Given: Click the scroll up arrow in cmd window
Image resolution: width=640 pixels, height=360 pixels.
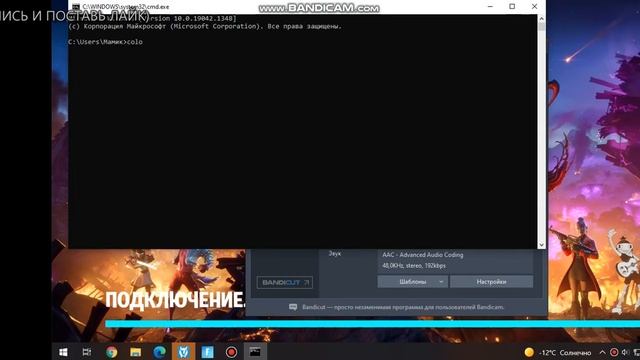Looking at the screenshot, I should point(542,18).
